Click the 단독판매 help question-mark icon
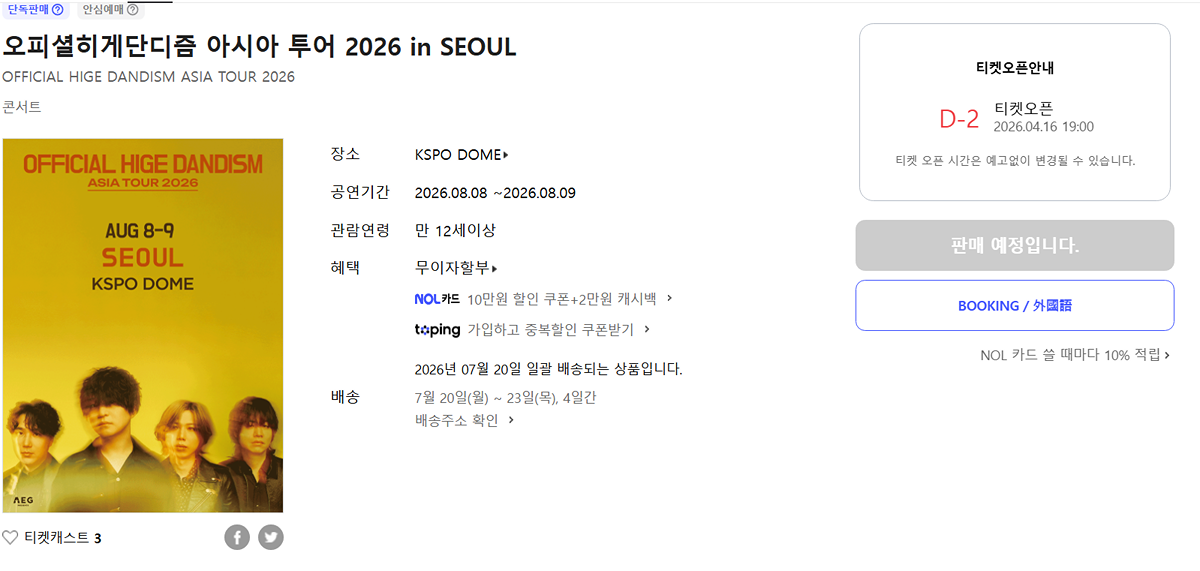 coord(58,10)
